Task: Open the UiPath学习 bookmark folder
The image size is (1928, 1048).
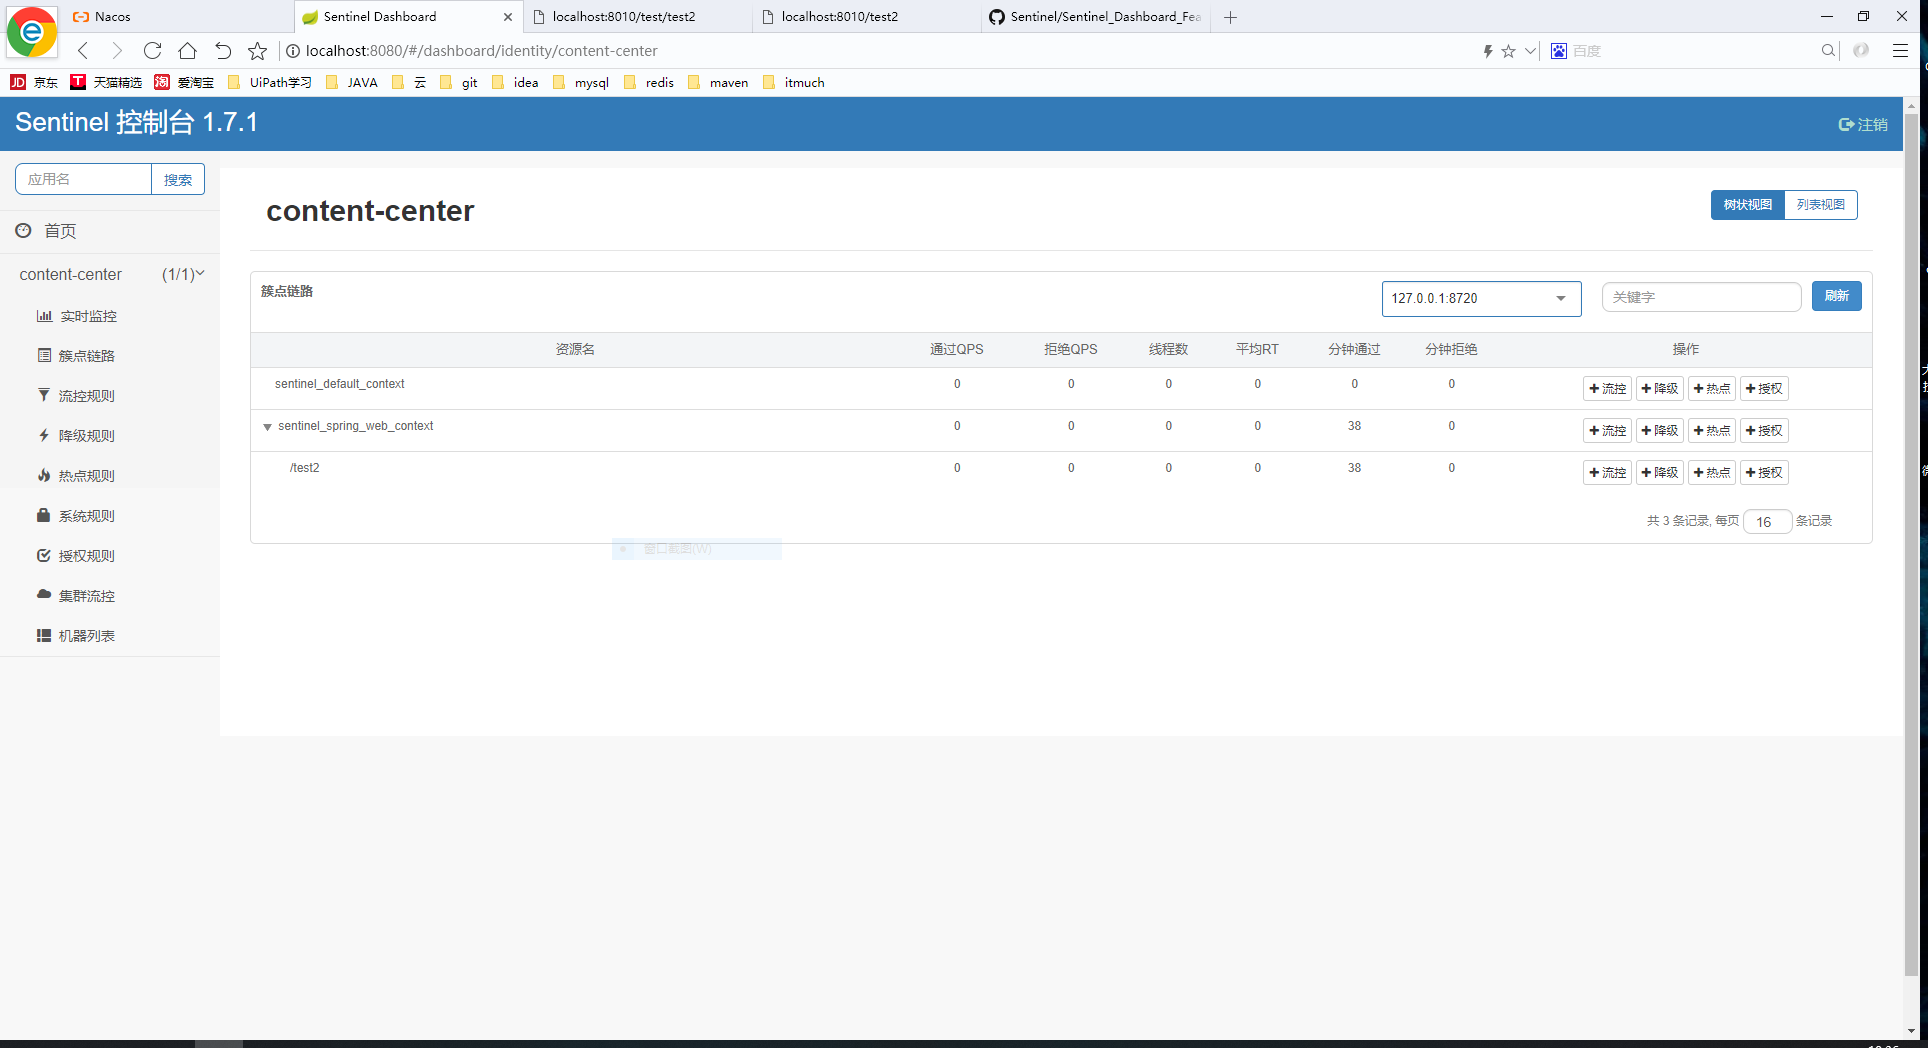Action: point(270,82)
